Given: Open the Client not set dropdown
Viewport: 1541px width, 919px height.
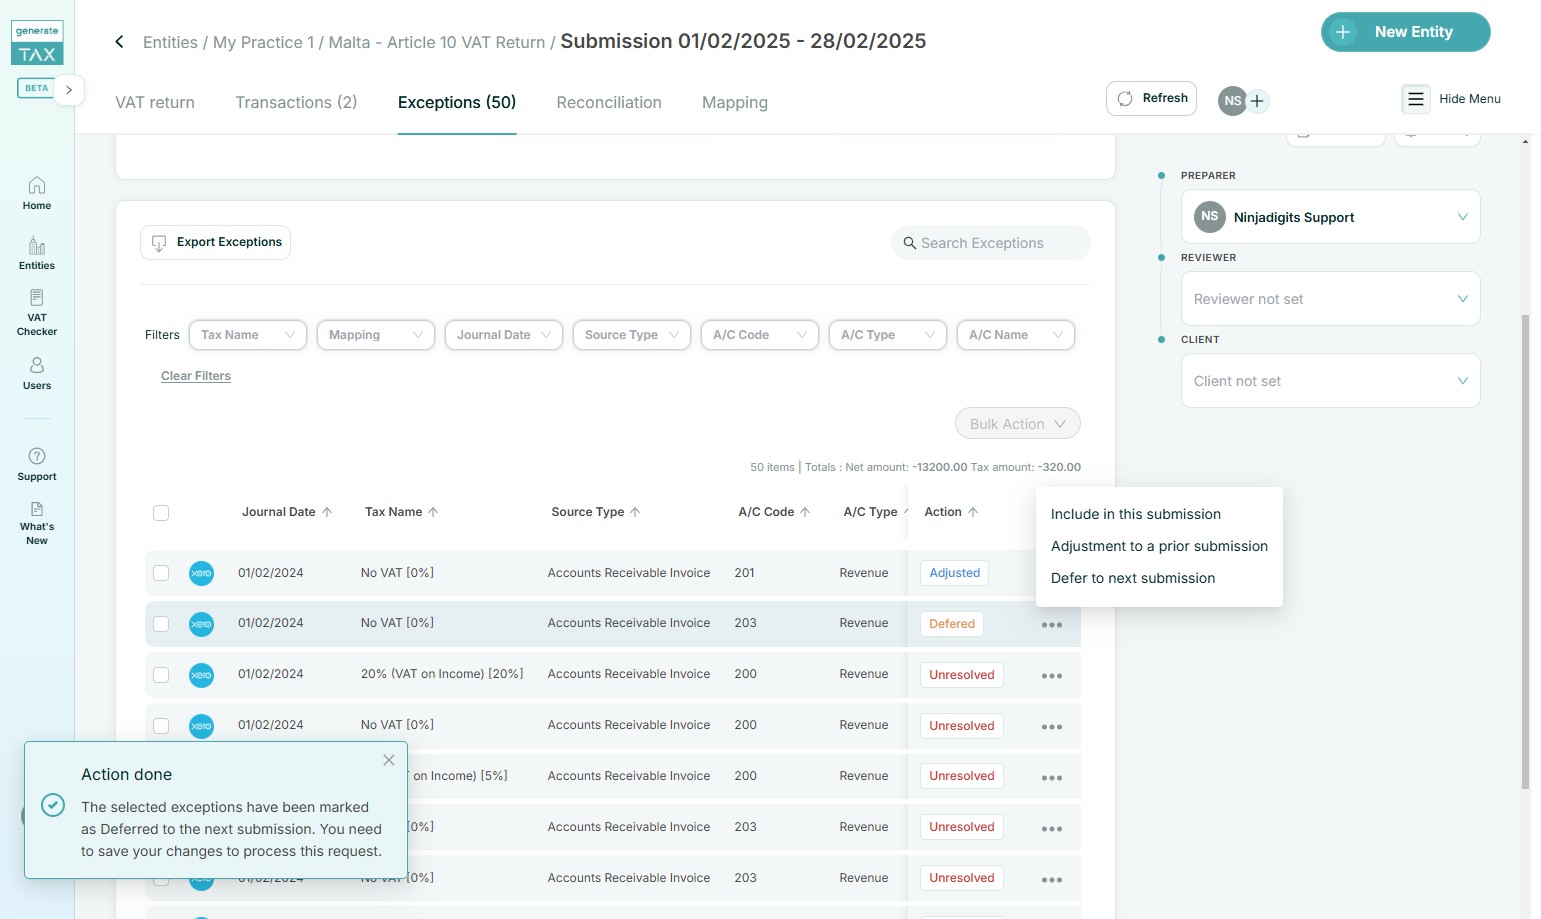Looking at the screenshot, I should (x=1331, y=381).
